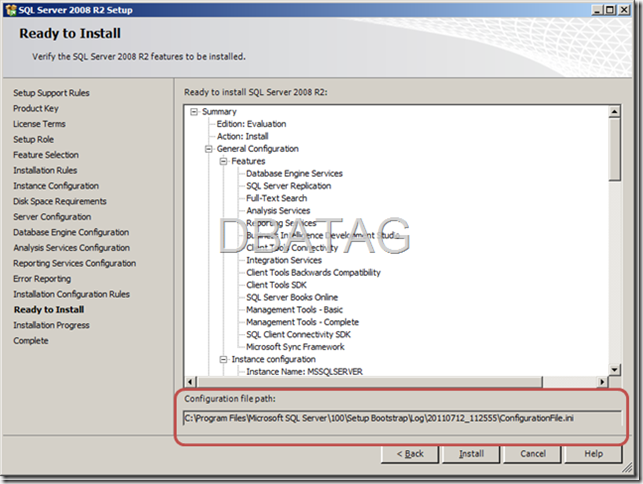The image size is (643, 484).
Task: Click the SQL Server setup title bar icon
Action: (x=11, y=10)
